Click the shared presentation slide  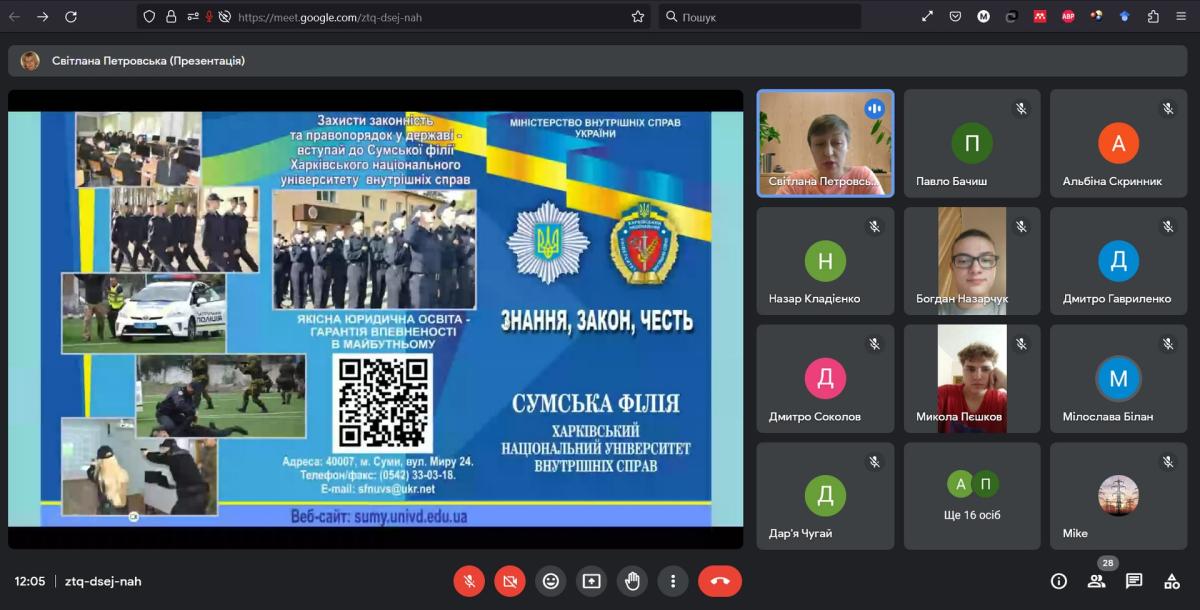[x=375, y=319]
